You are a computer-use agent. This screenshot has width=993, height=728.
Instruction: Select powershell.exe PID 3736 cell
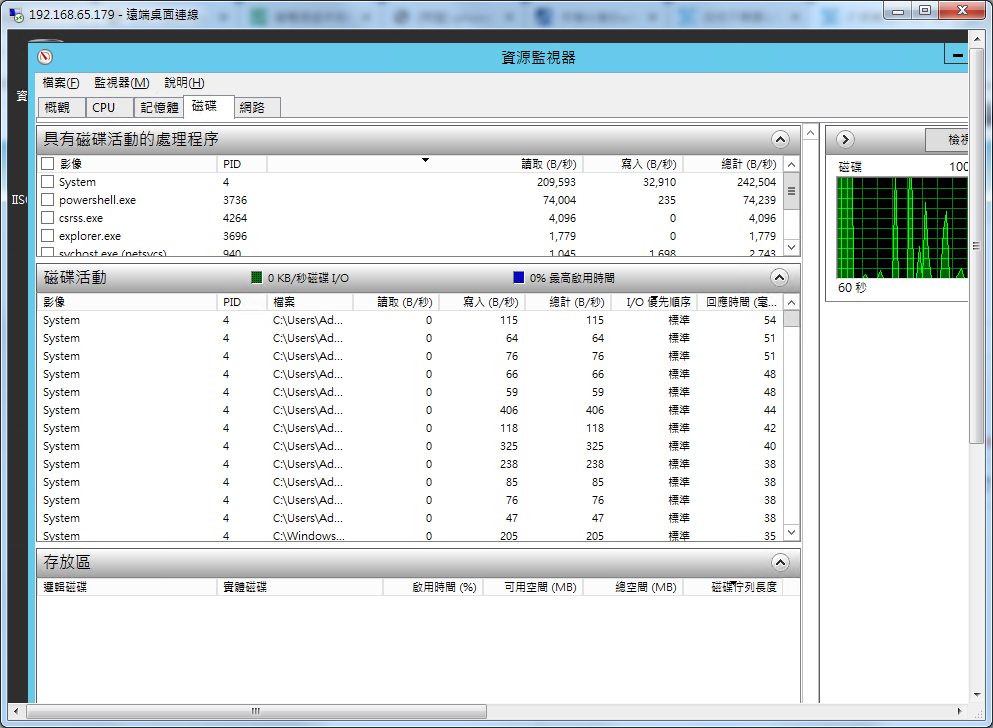point(235,200)
